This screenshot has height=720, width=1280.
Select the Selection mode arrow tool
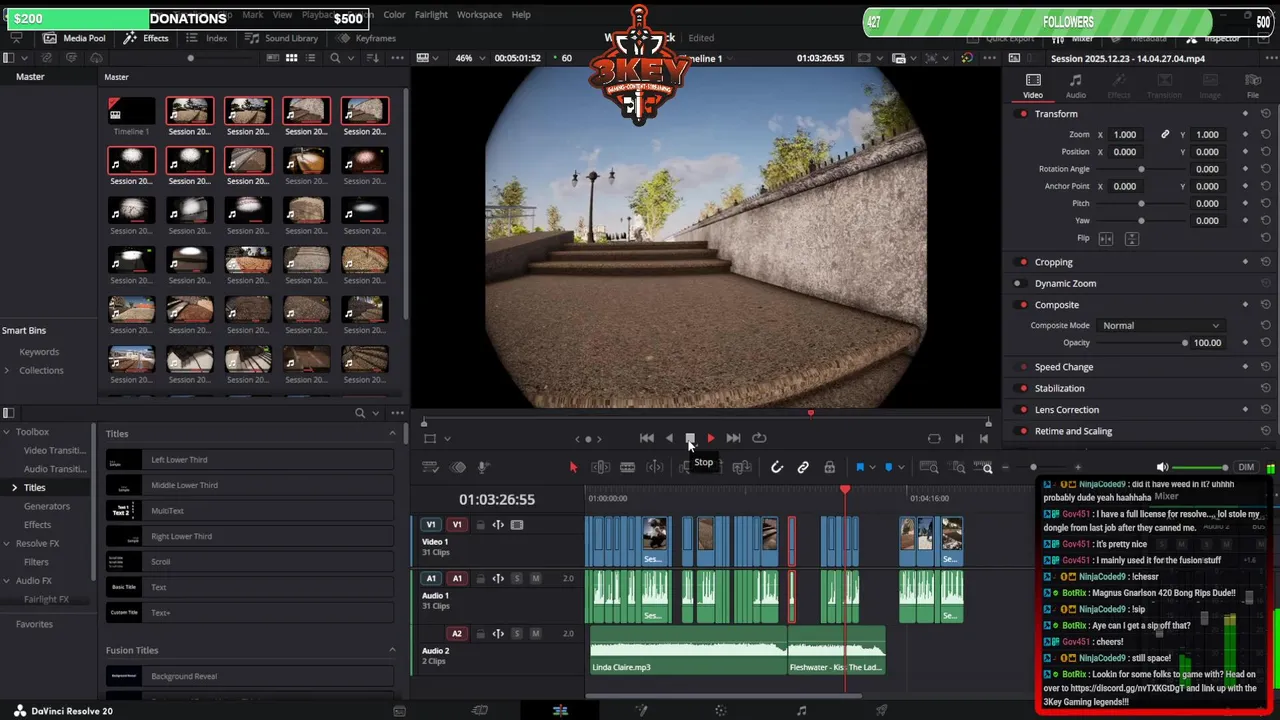pos(573,467)
